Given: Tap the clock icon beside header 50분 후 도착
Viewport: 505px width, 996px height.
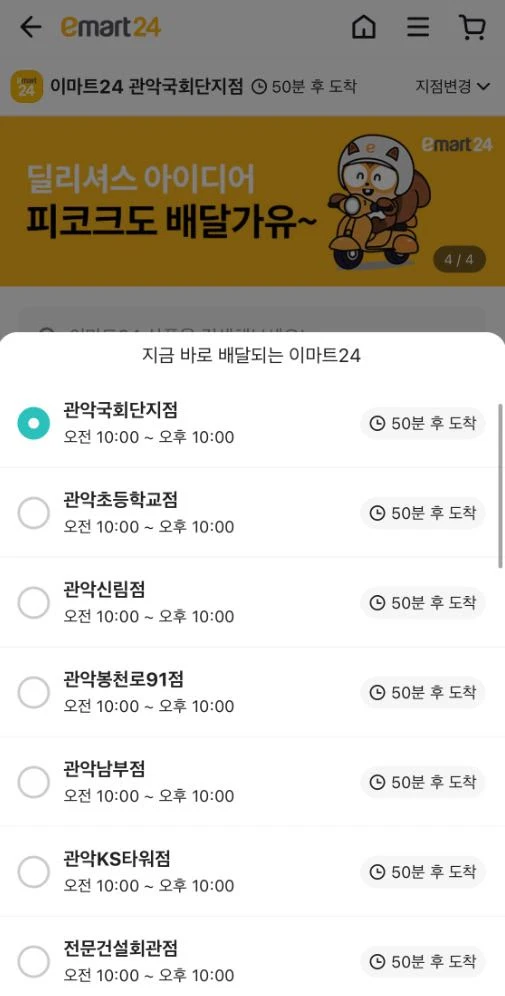Looking at the screenshot, I should [x=259, y=86].
